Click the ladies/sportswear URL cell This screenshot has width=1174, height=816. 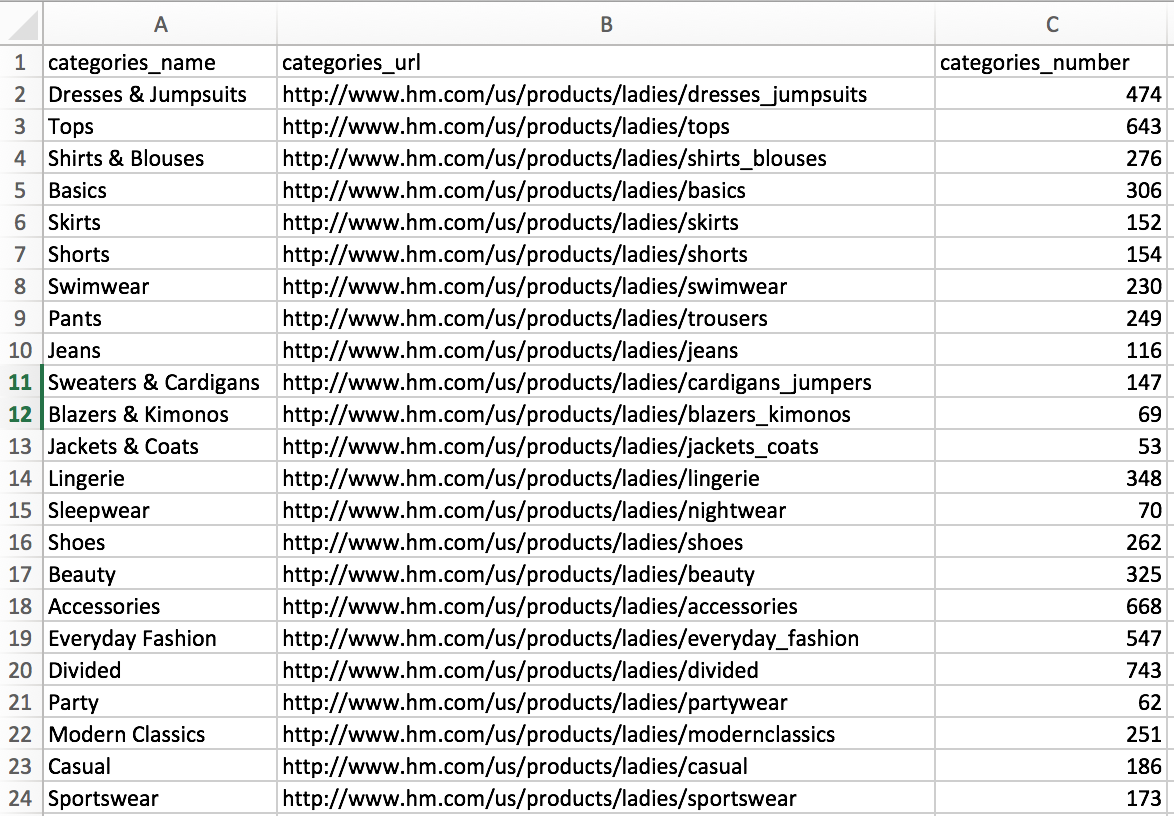[x=606, y=798]
